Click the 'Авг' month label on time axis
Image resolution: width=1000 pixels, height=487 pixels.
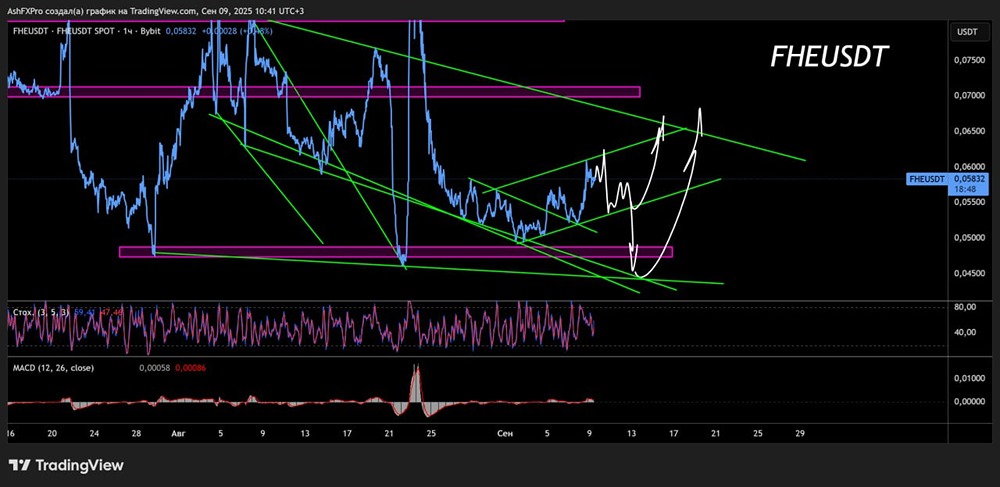(178, 433)
